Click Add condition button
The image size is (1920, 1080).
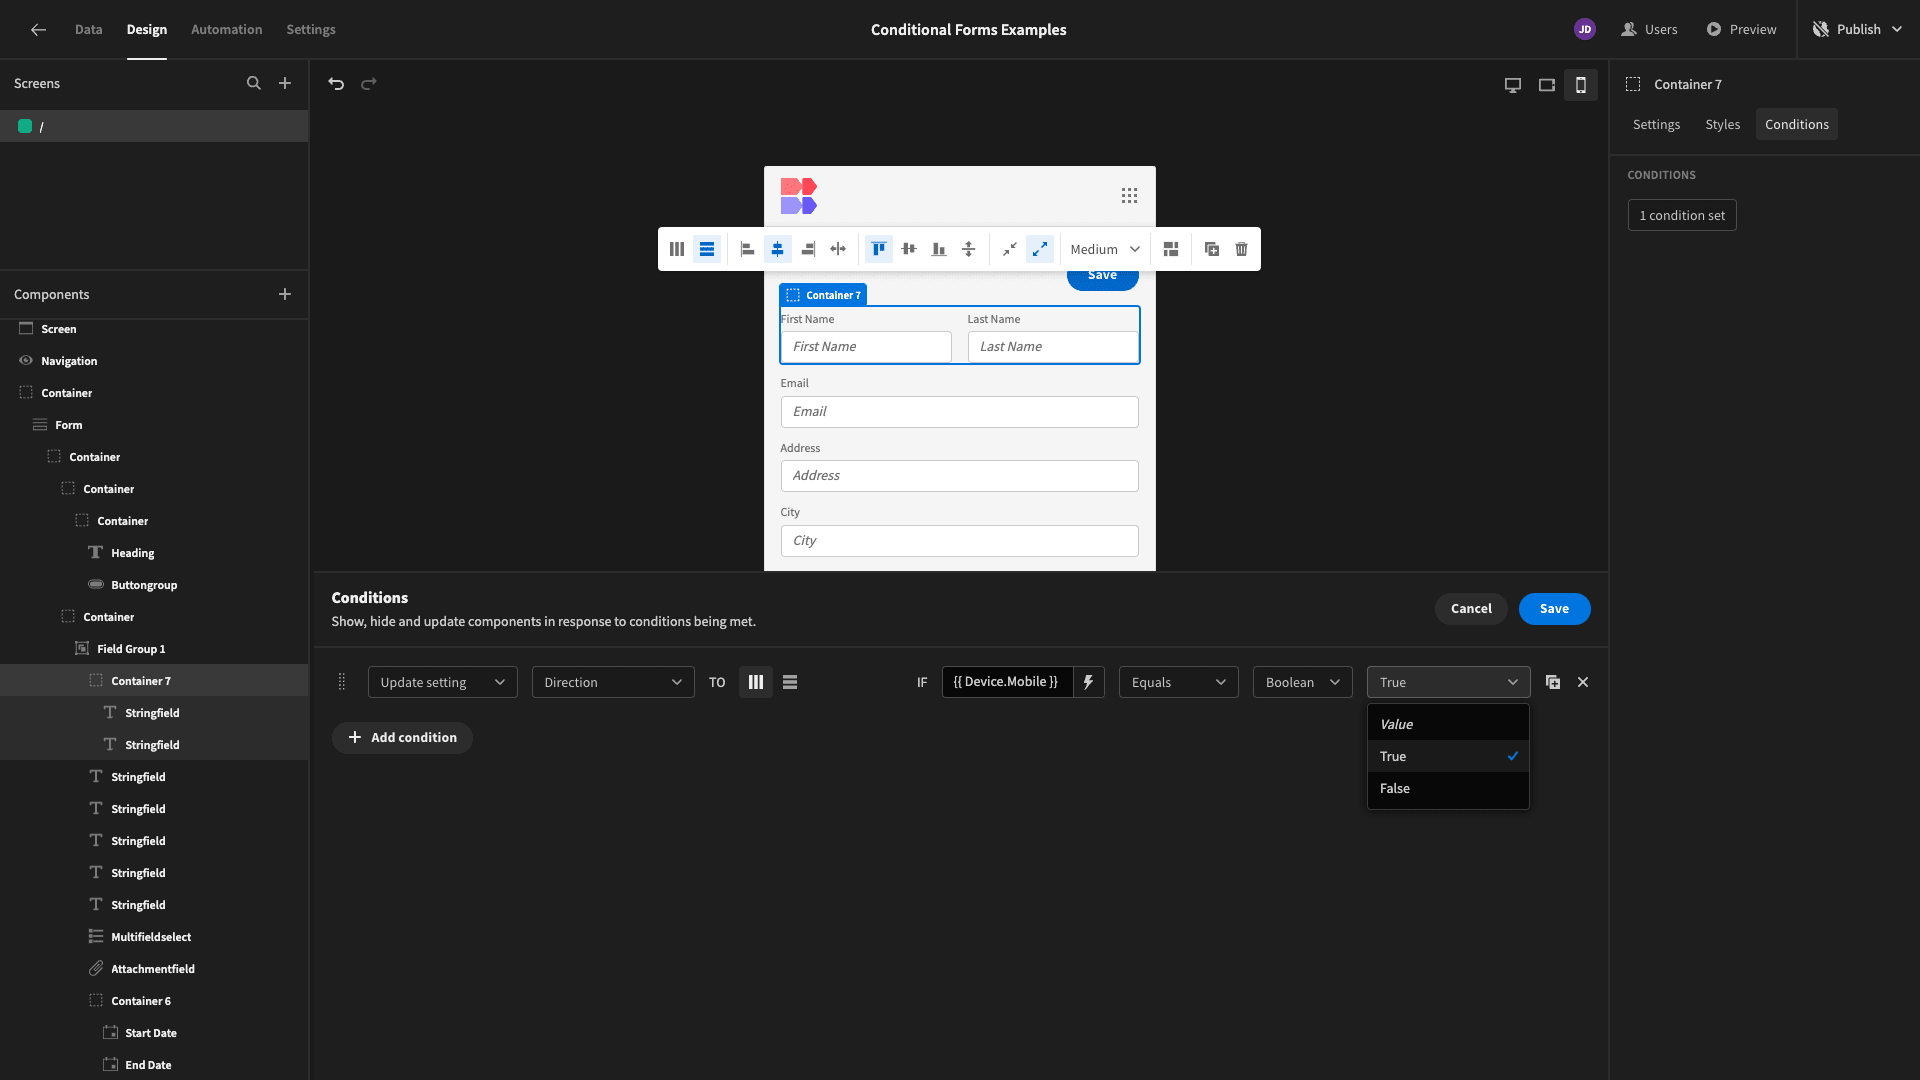[x=402, y=738]
